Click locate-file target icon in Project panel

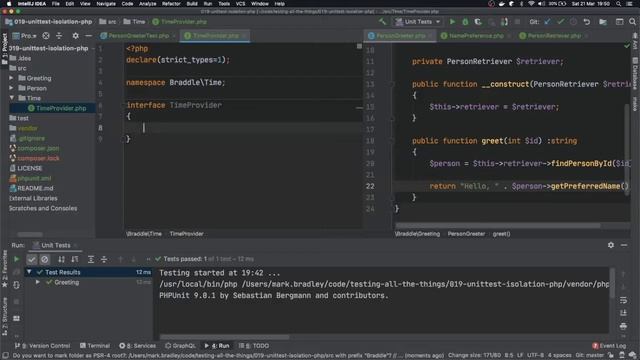[x=46, y=36]
